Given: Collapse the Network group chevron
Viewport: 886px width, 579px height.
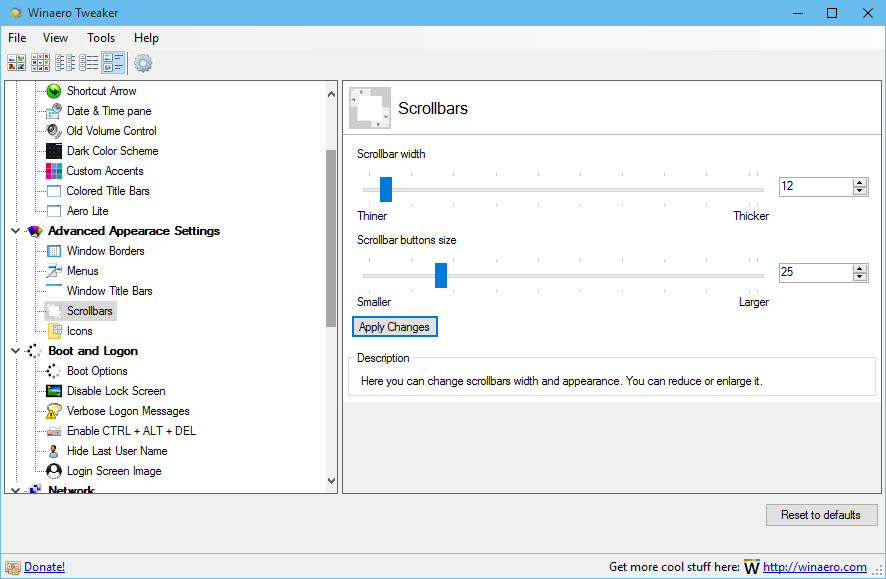Looking at the screenshot, I should click(x=15, y=490).
